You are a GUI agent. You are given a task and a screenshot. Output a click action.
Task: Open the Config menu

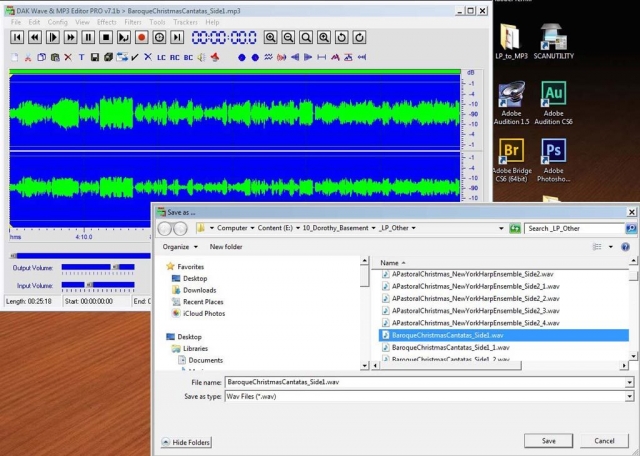point(58,22)
